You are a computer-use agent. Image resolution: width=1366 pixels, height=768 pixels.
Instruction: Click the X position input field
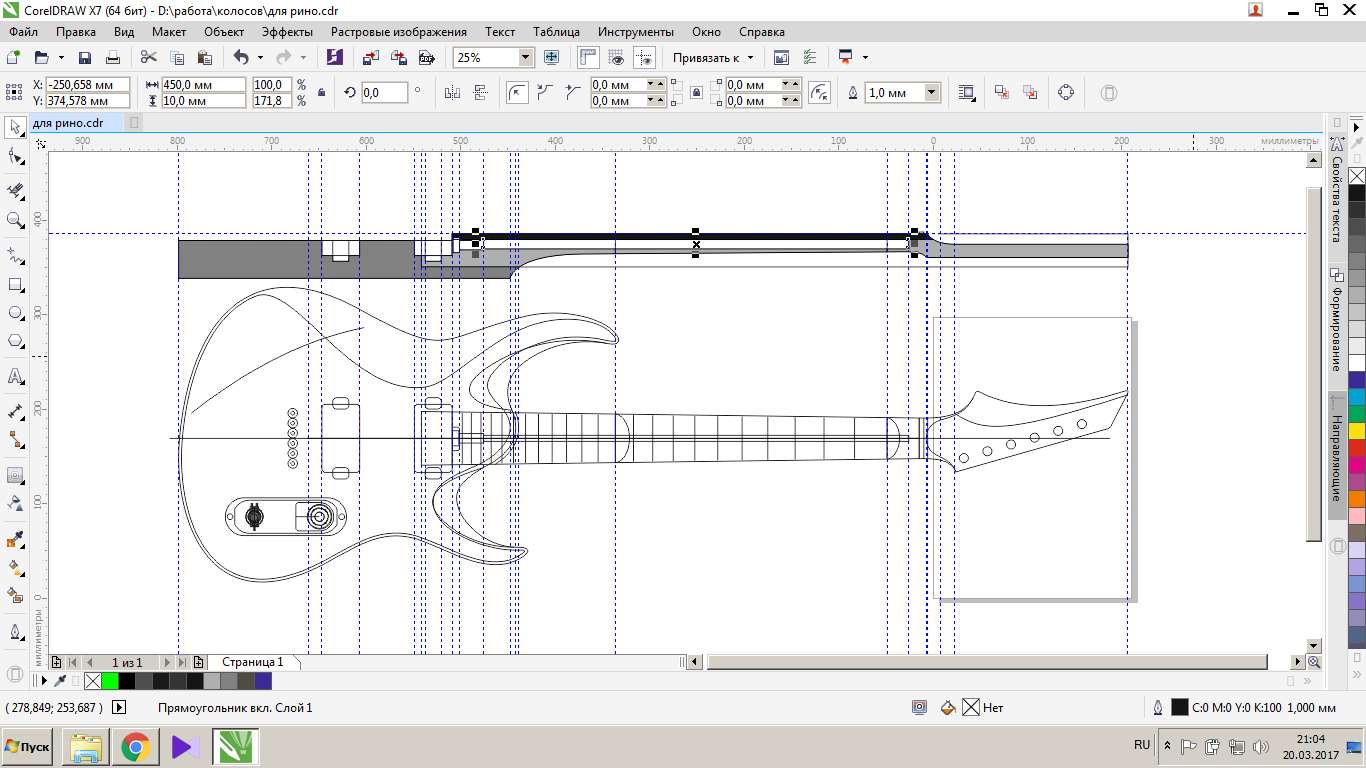pos(87,85)
